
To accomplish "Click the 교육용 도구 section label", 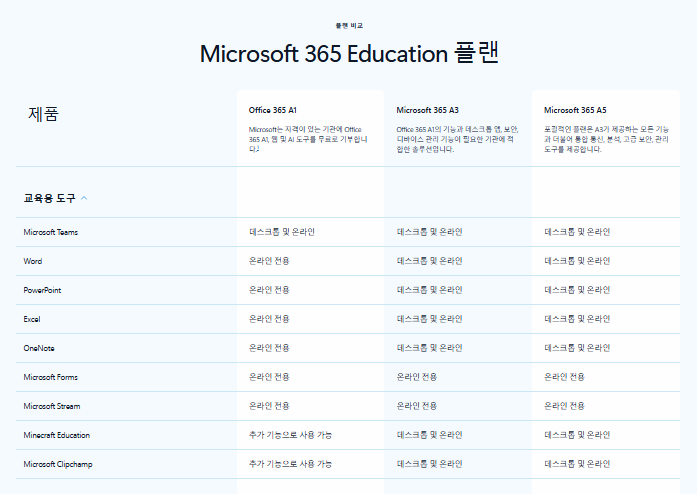I will (x=49, y=198).
